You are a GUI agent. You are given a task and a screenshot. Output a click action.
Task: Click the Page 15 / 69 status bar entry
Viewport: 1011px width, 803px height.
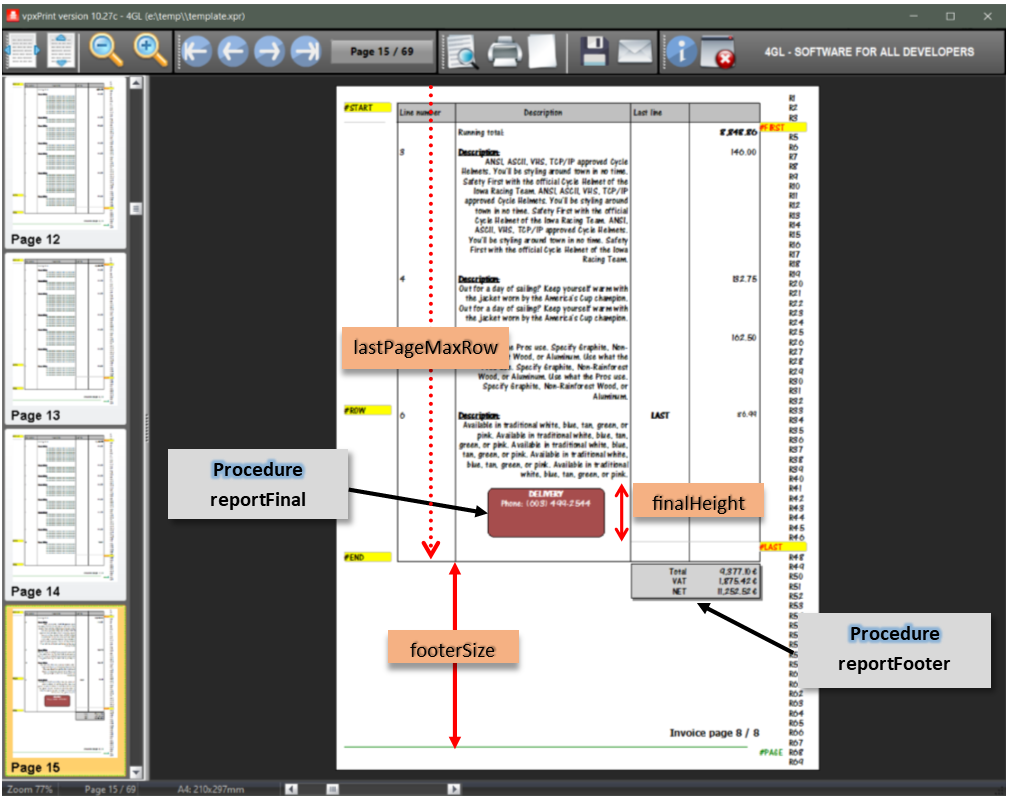point(110,789)
